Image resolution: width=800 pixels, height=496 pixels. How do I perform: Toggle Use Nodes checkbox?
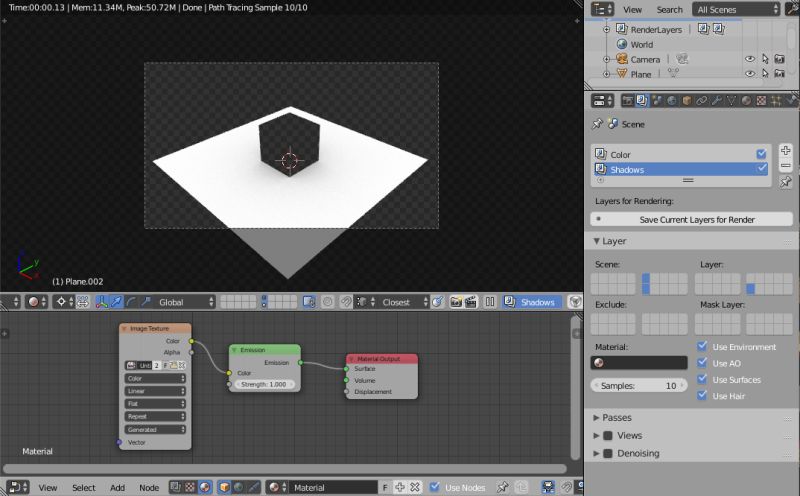coord(435,487)
